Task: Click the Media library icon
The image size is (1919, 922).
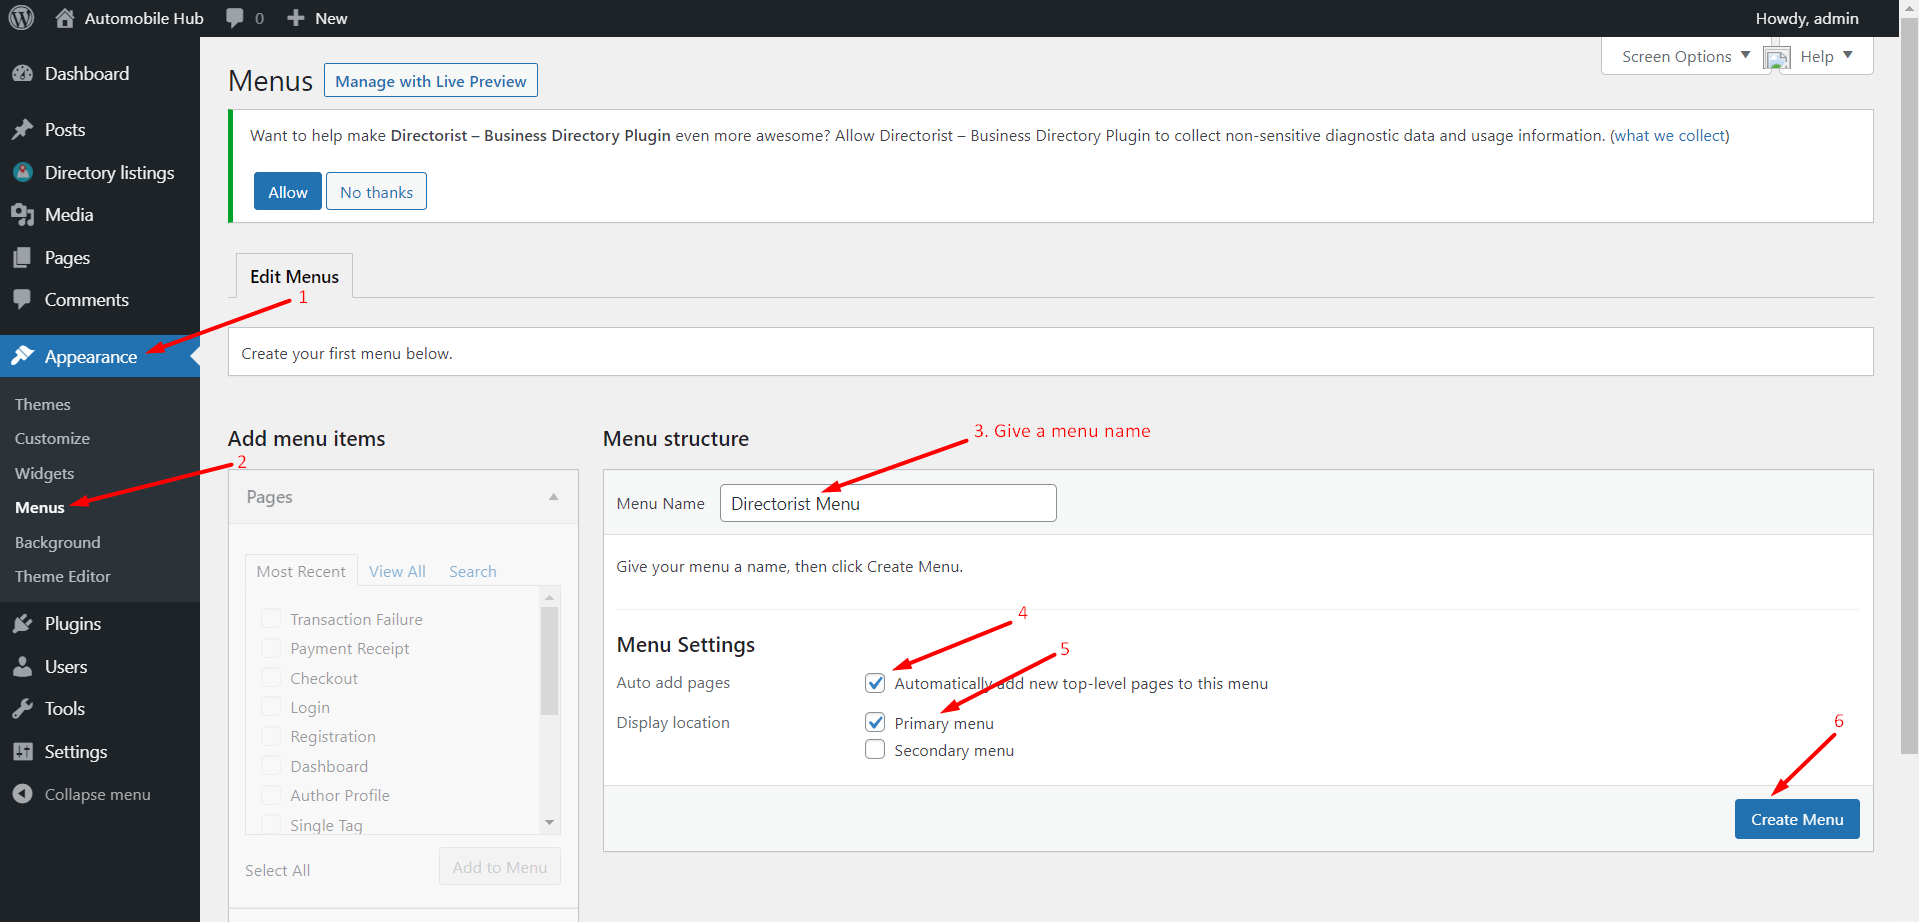Action: click(x=23, y=214)
